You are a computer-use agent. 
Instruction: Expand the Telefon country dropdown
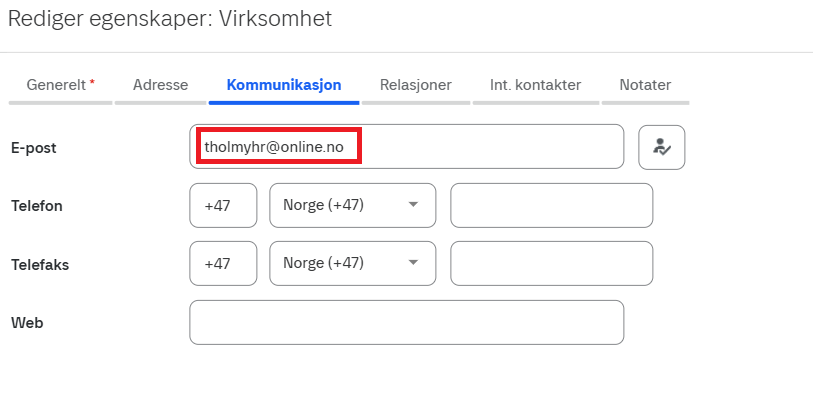click(352, 205)
